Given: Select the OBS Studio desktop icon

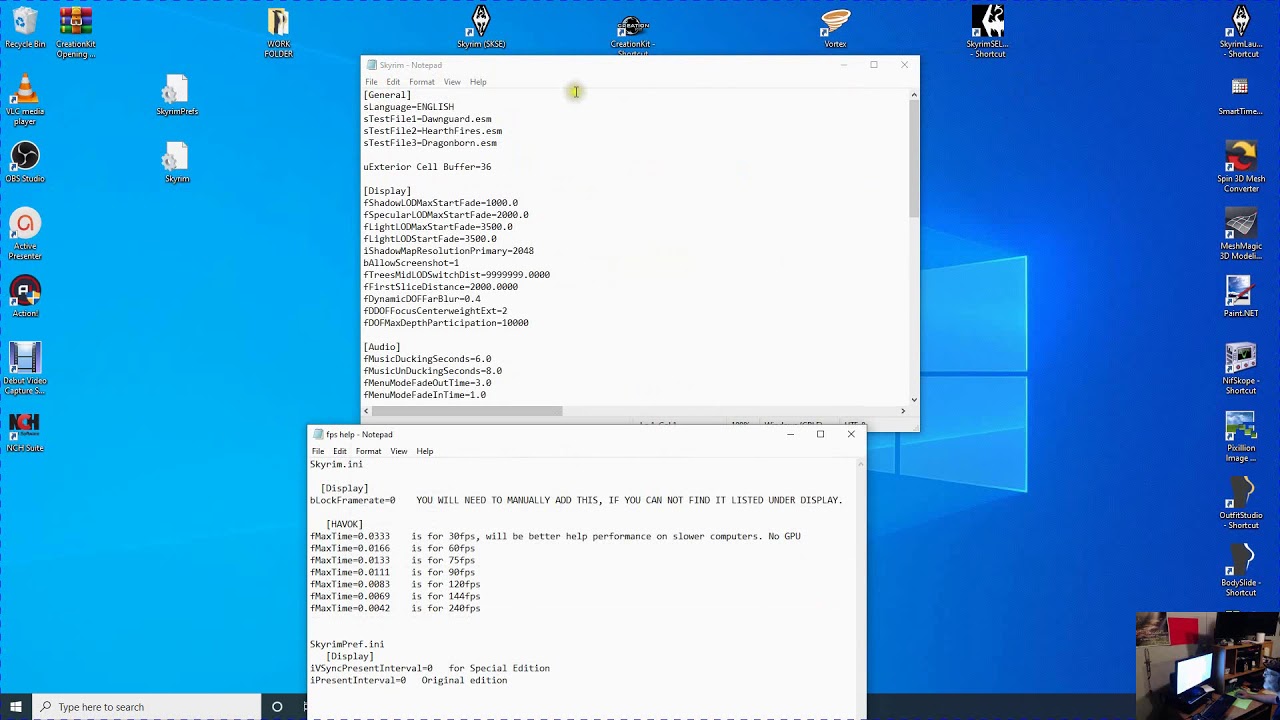Looking at the screenshot, I should tap(25, 163).
